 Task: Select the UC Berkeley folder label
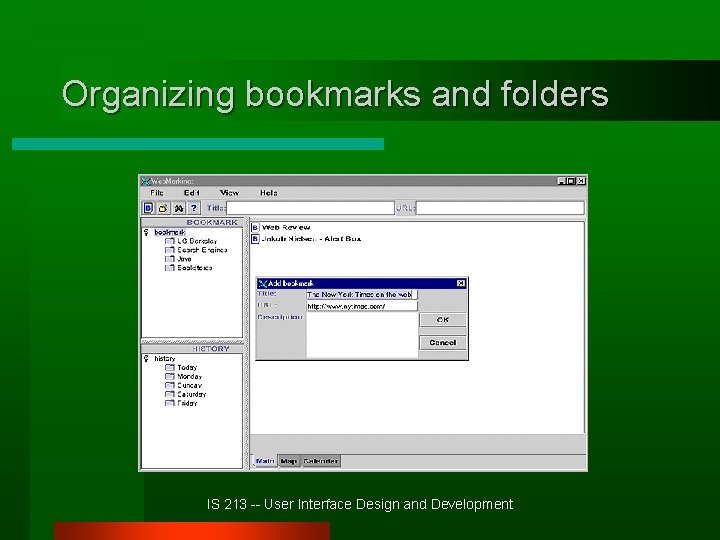click(197, 241)
